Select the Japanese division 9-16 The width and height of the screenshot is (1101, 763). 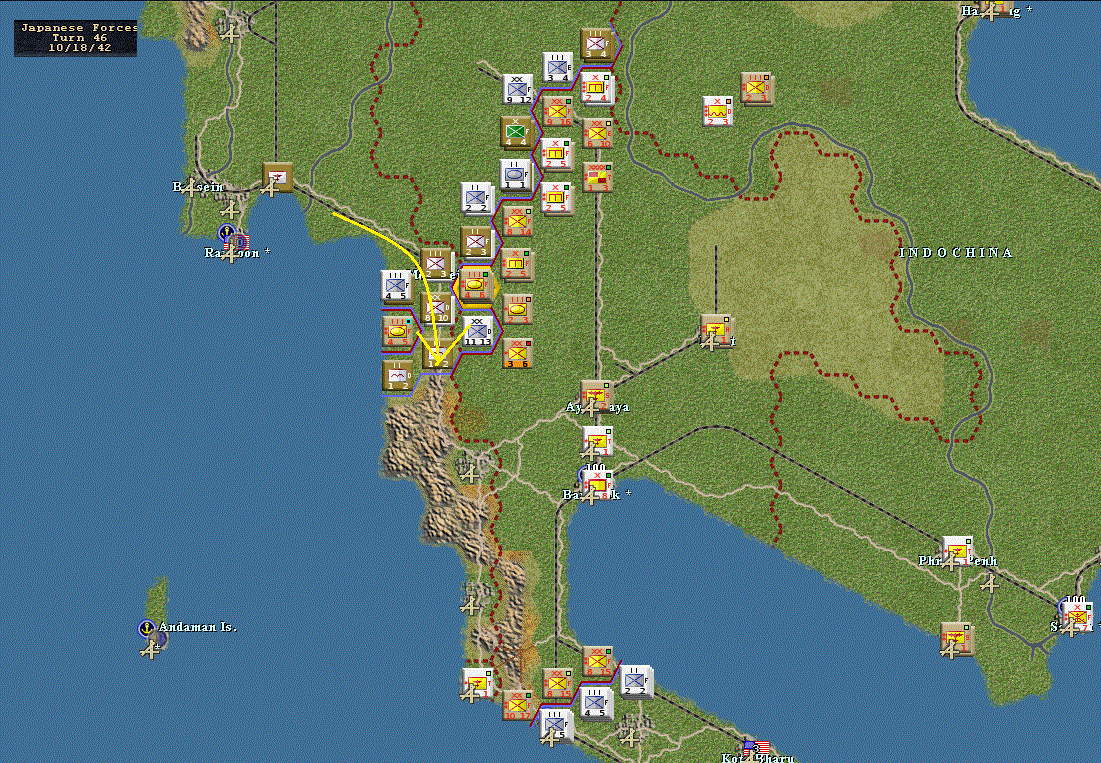click(558, 111)
